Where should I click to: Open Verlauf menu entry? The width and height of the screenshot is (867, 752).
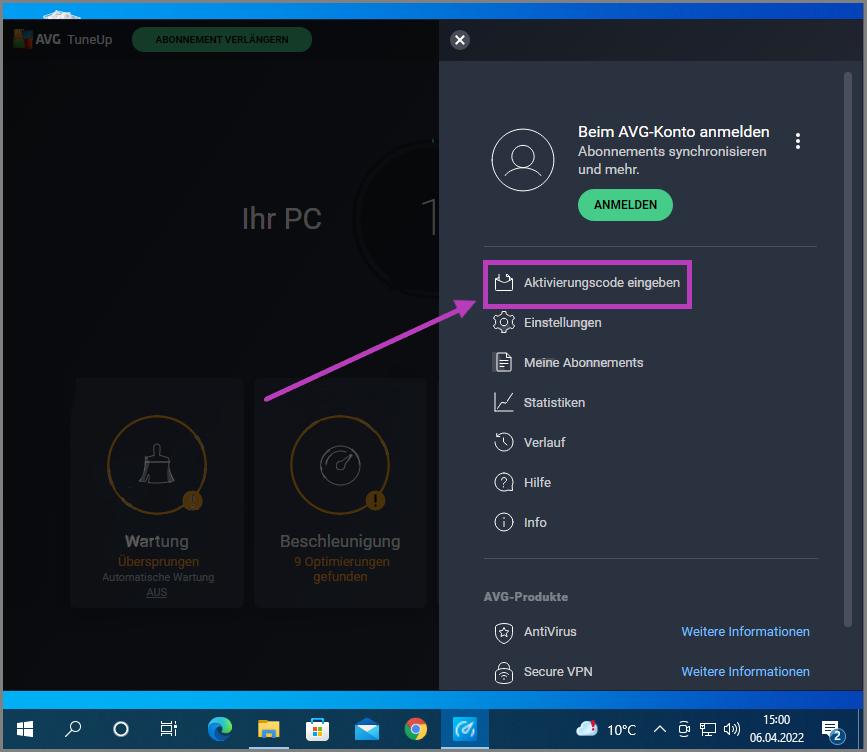pos(545,442)
